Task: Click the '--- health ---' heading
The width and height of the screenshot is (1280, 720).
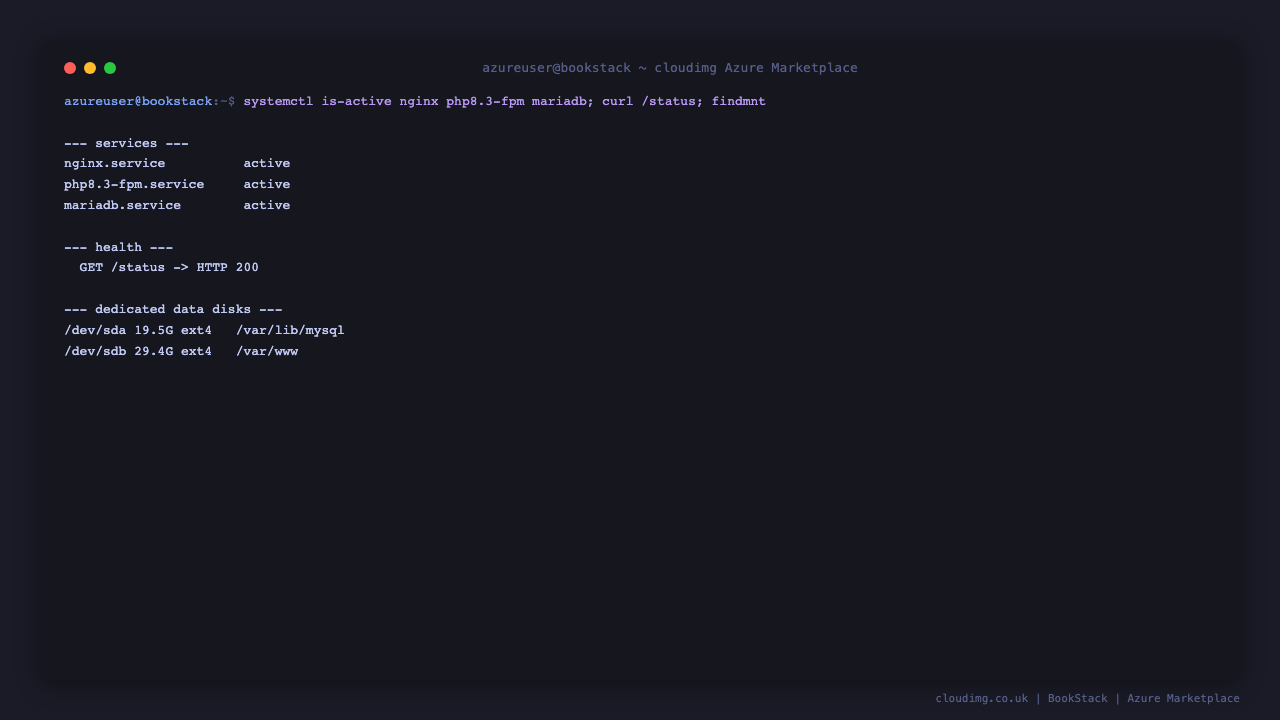Action: coord(119,248)
